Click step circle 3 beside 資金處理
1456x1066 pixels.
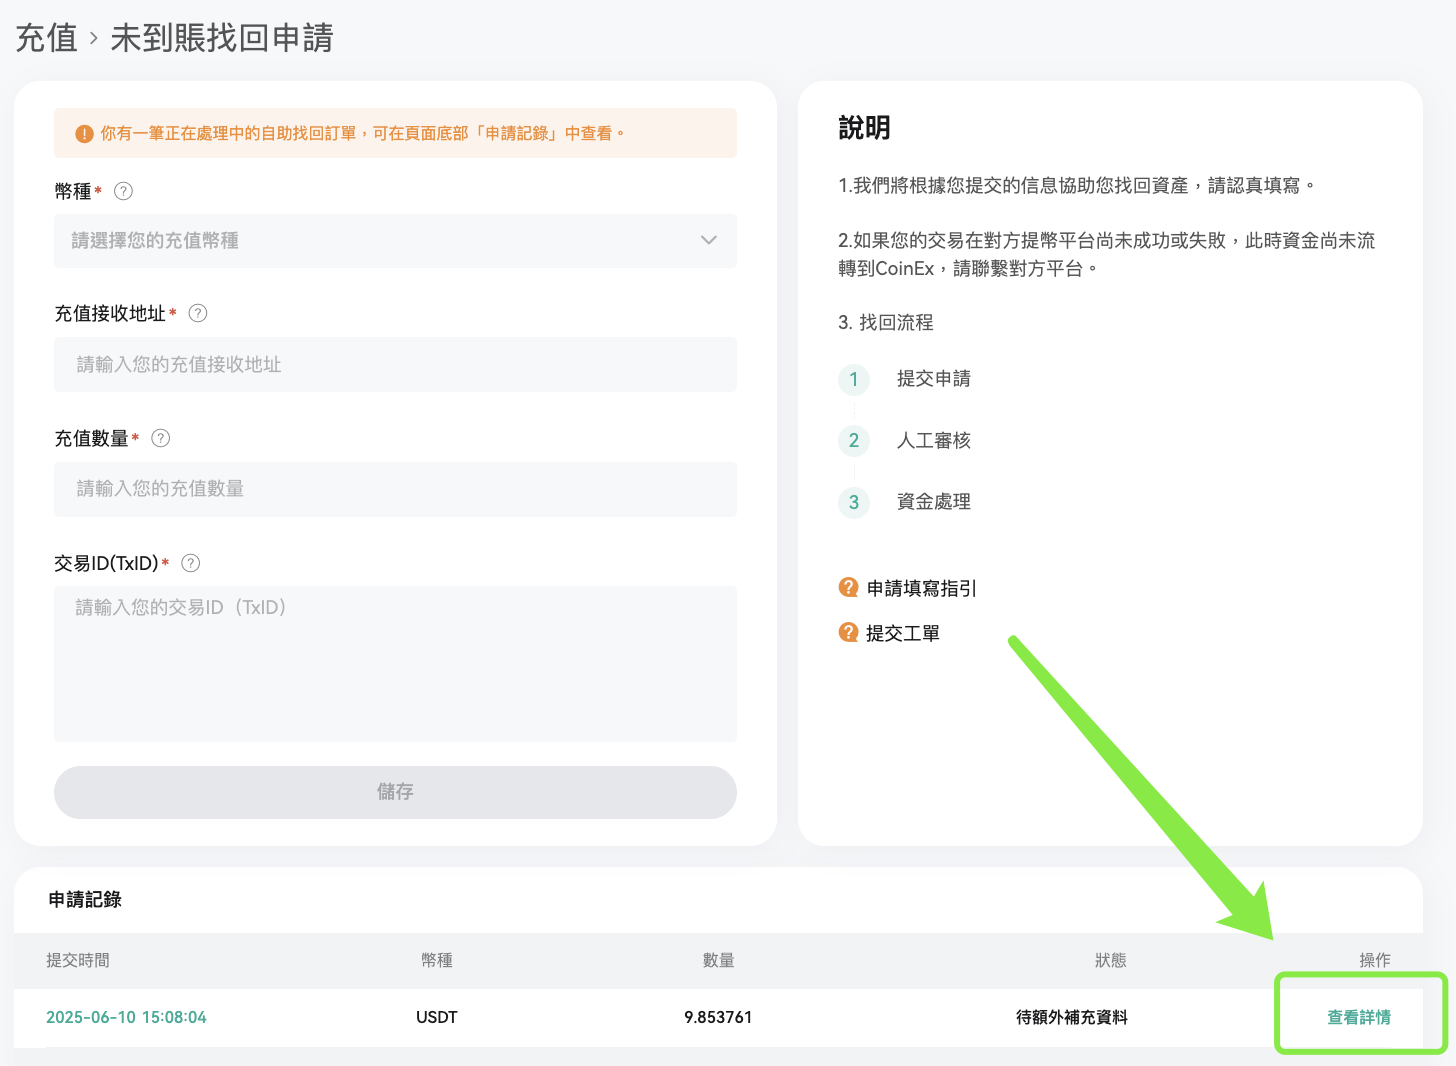click(854, 502)
